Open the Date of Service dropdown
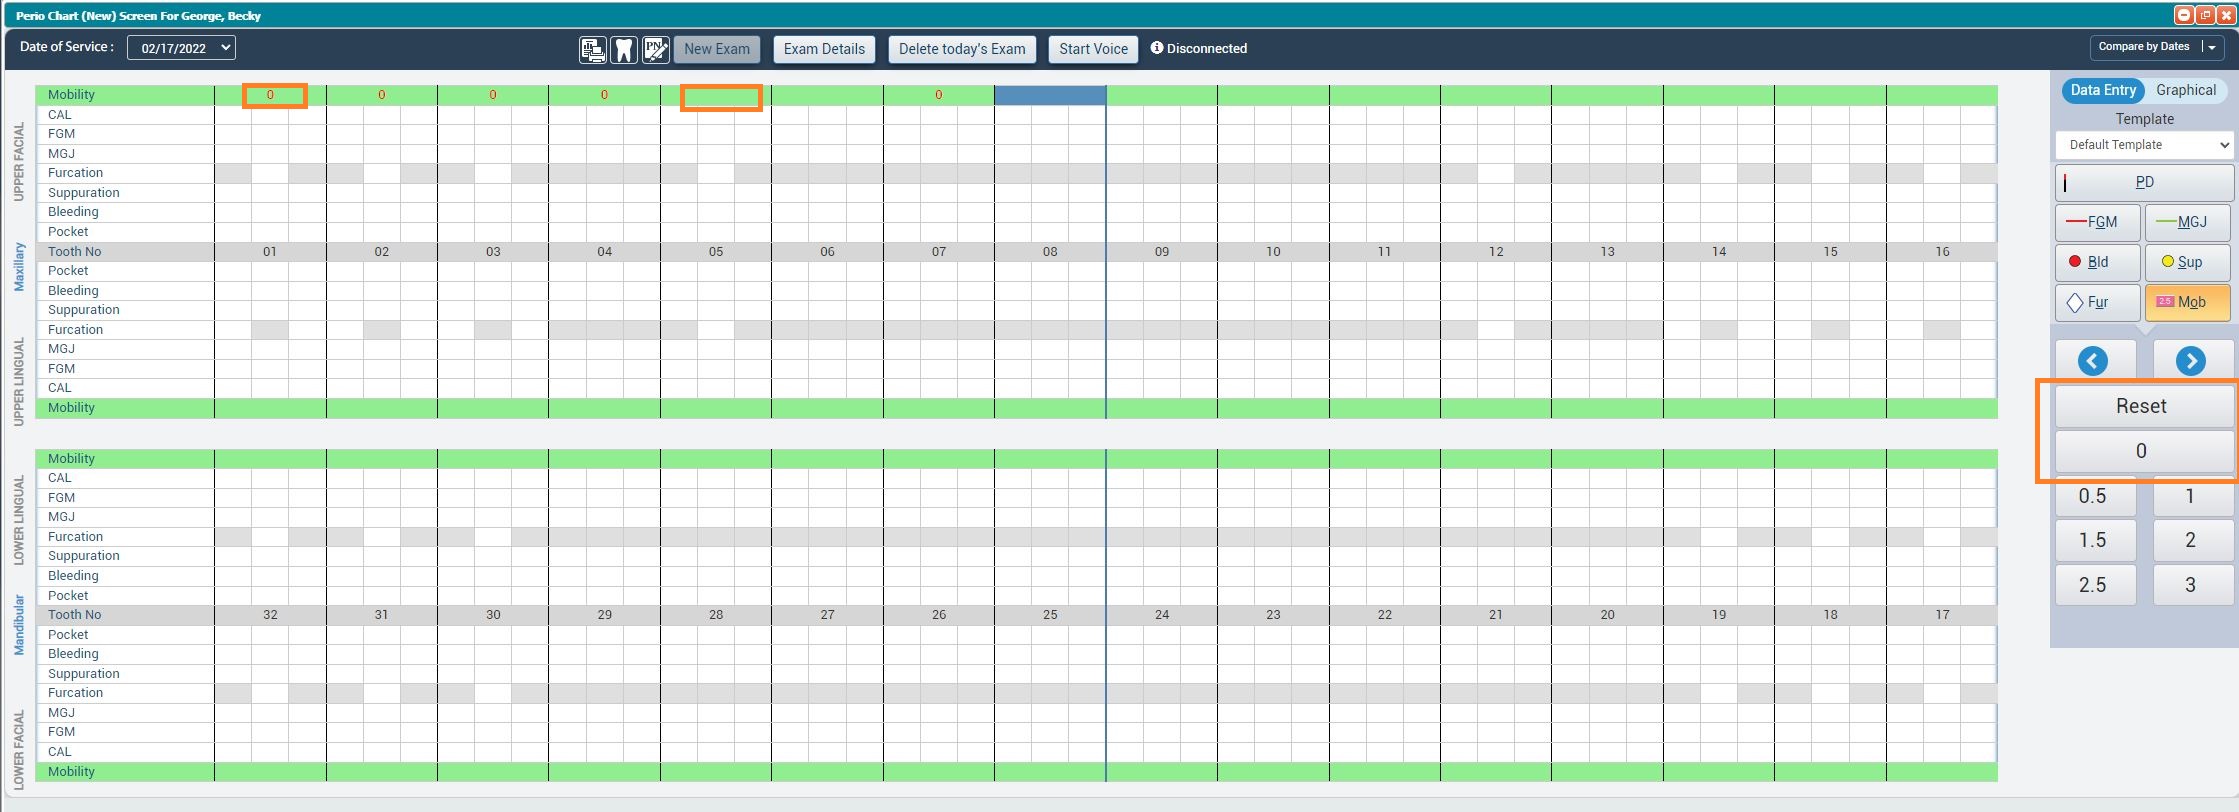2239x812 pixels. click(x=181, y=48)
